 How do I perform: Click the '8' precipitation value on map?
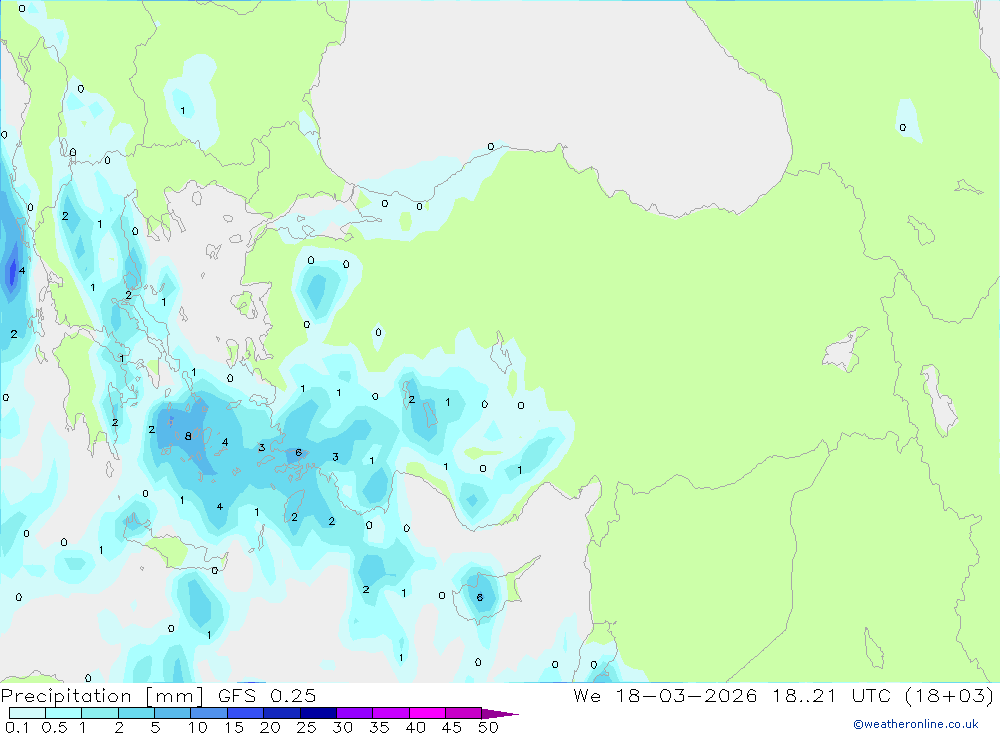[188, 436]
